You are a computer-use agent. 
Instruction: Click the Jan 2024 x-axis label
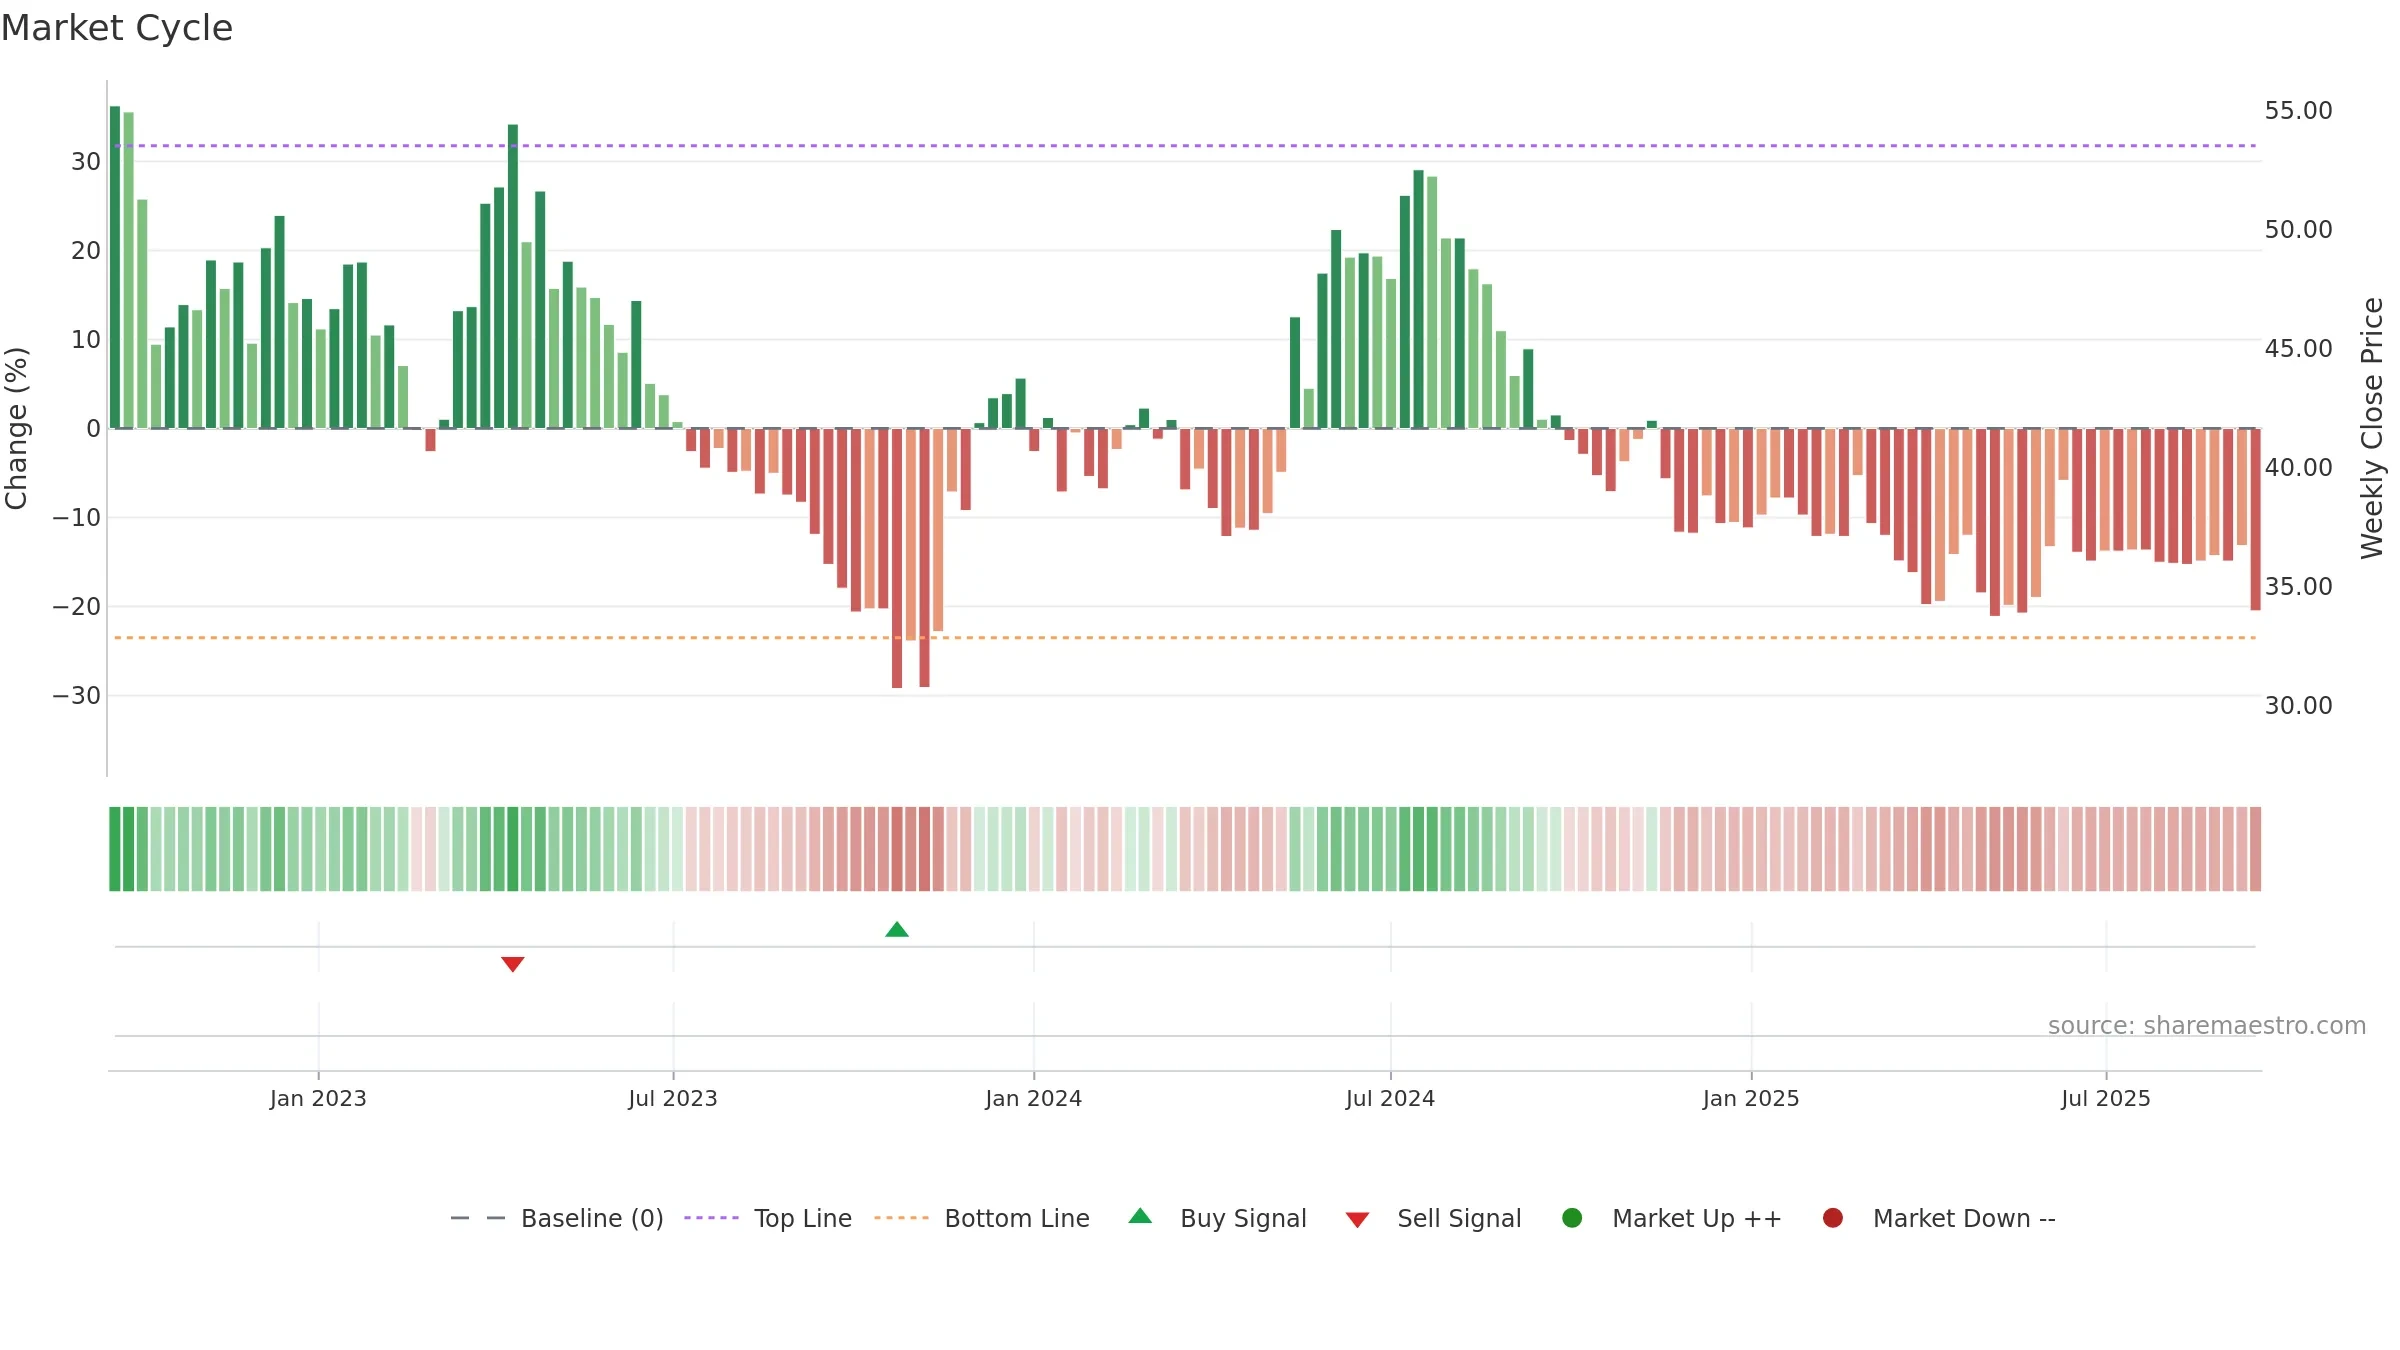click(1033, 1098)
